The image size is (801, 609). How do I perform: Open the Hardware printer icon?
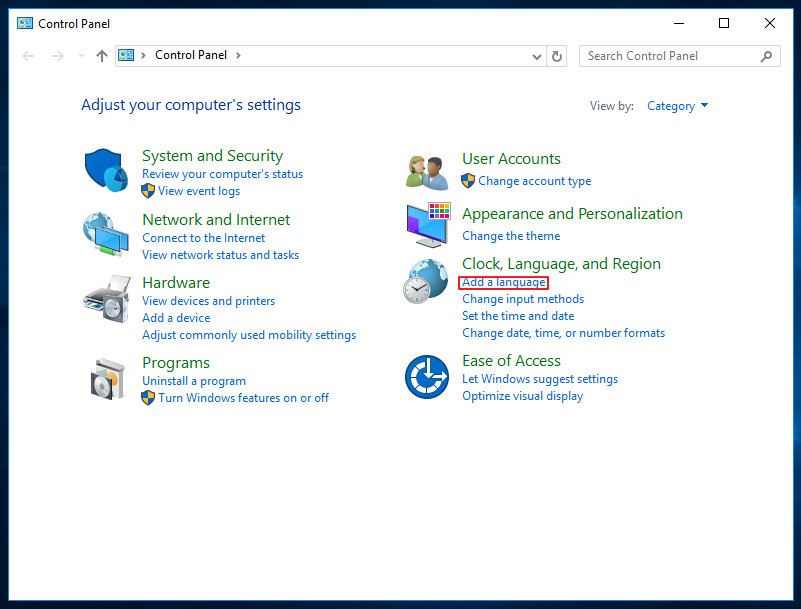pyautogui.click(x=106, y=299)
